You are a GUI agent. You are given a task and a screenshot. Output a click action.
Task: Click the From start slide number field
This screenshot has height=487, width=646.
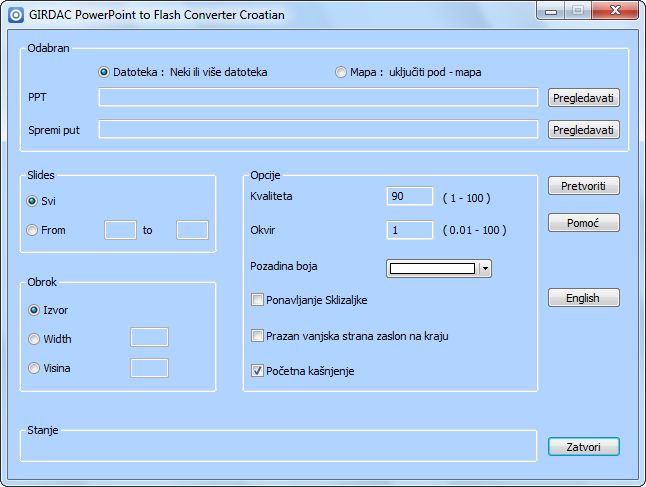[x=120, y=230]
